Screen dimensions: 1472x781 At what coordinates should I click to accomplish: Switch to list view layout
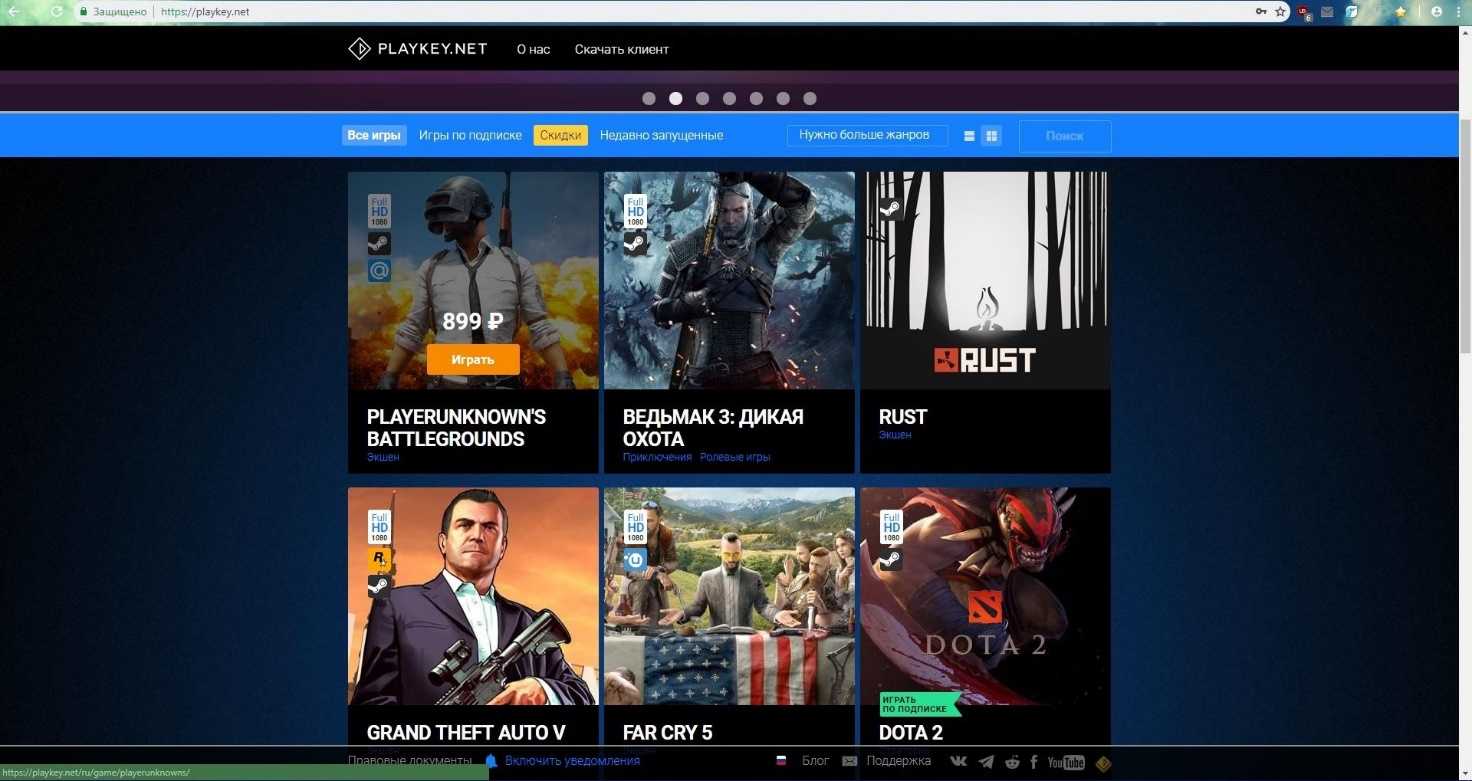tap(969, 136)
